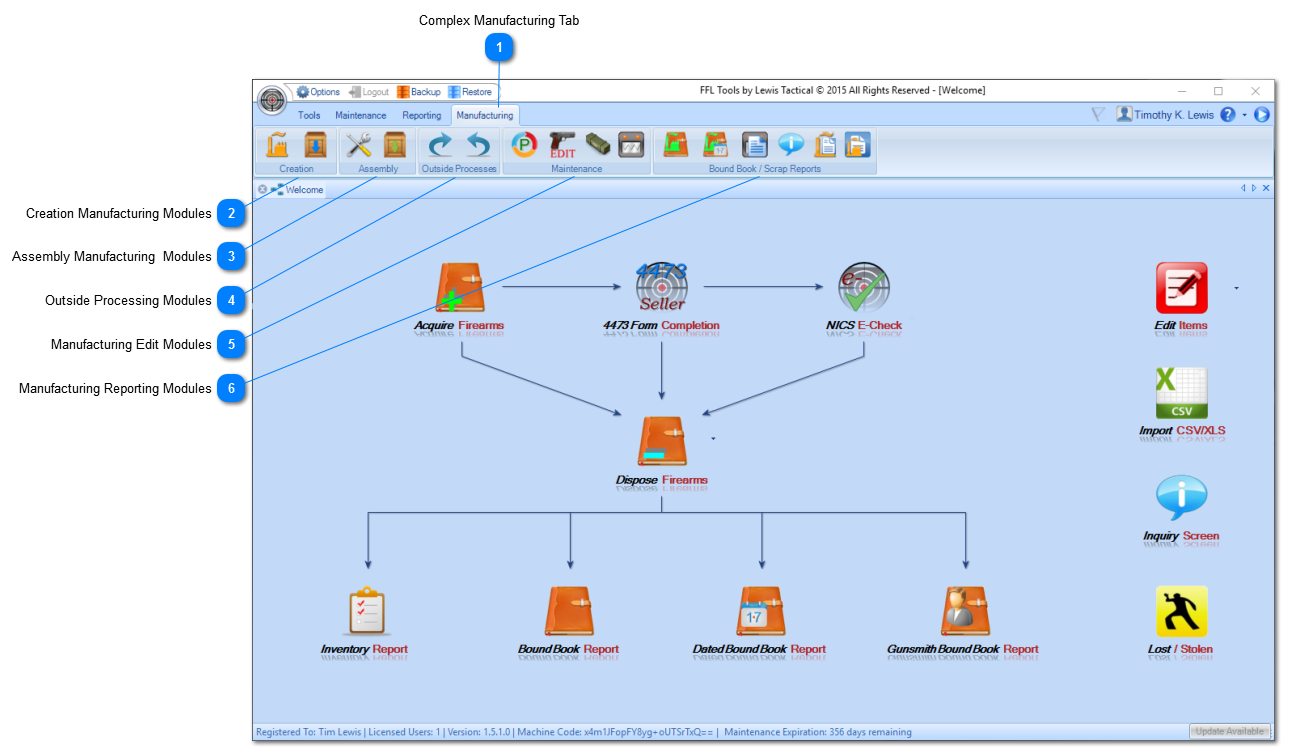Click the dark chart panel Maintenance icon
This screenshot has width=1290, height=749.
[x=631, y=146]
